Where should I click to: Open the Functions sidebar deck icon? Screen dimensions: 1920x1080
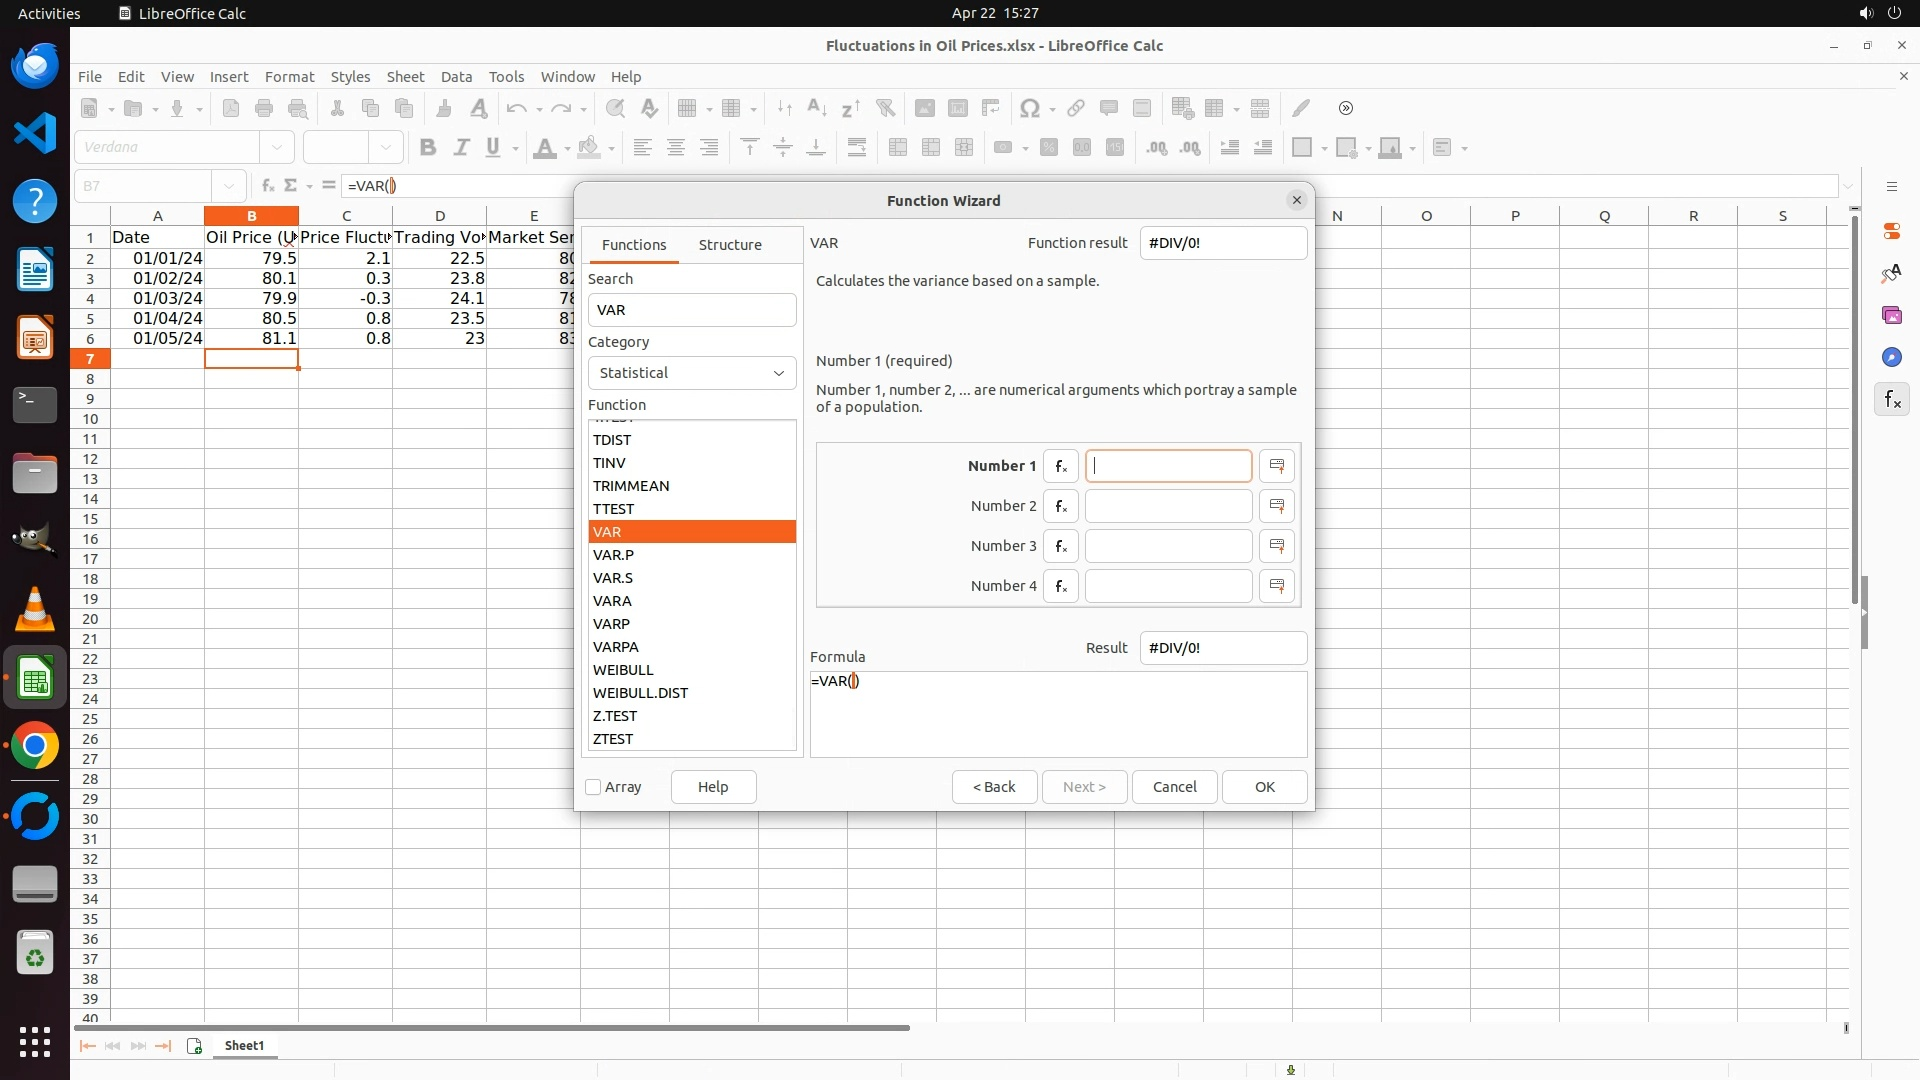[1891, 400]
